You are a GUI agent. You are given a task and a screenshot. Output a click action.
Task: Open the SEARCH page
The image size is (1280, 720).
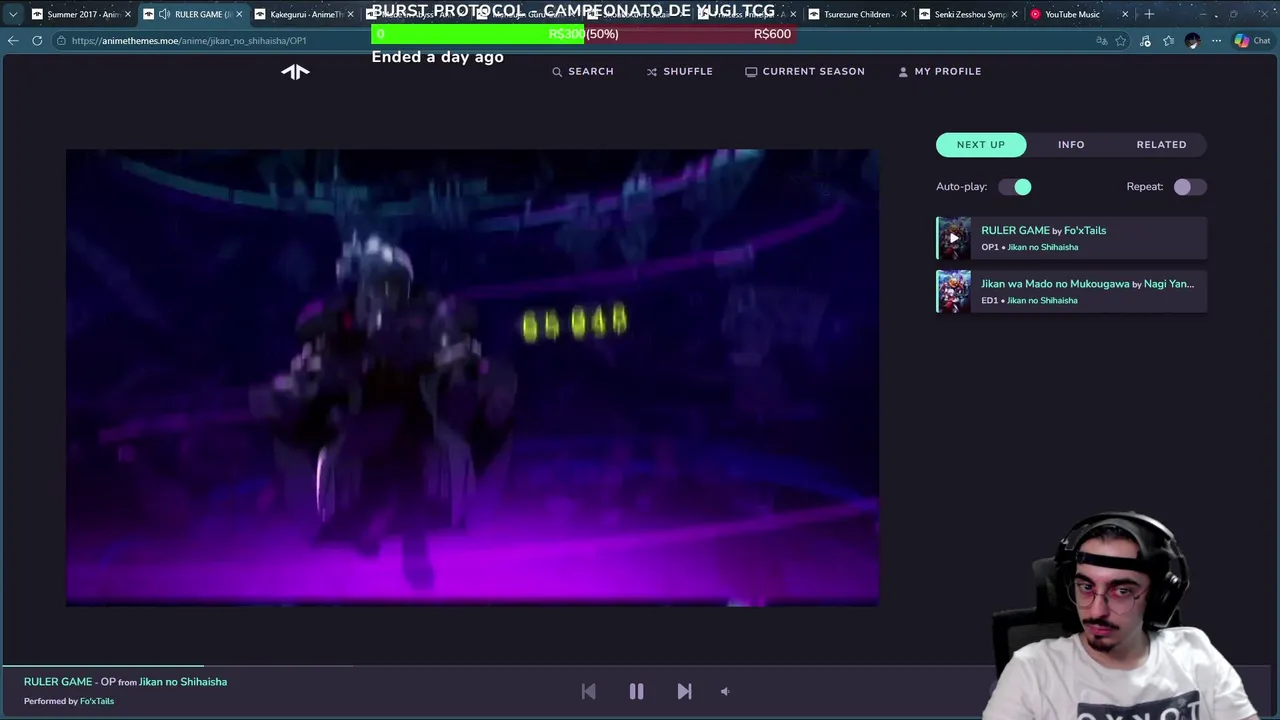[x=583, y=71]
